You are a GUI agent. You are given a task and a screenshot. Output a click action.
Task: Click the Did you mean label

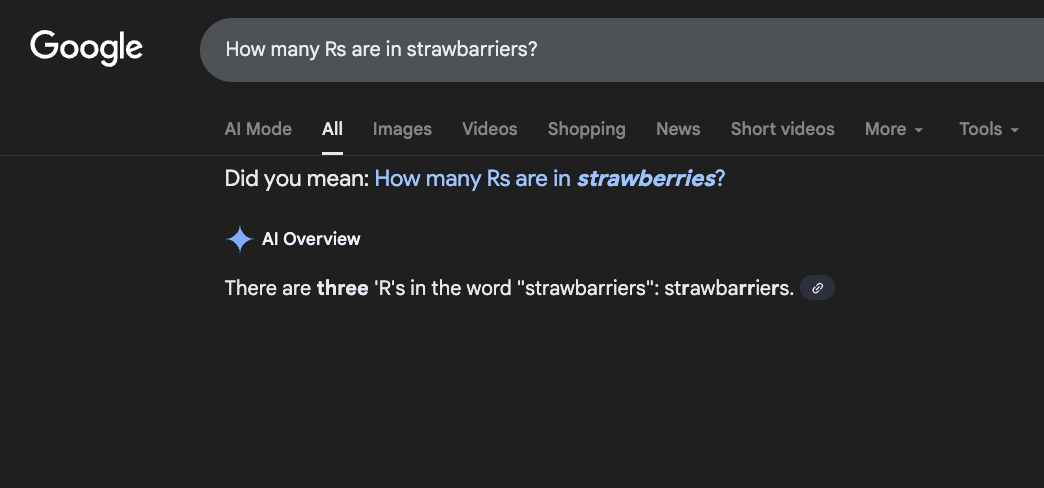(x=297, y=179)
